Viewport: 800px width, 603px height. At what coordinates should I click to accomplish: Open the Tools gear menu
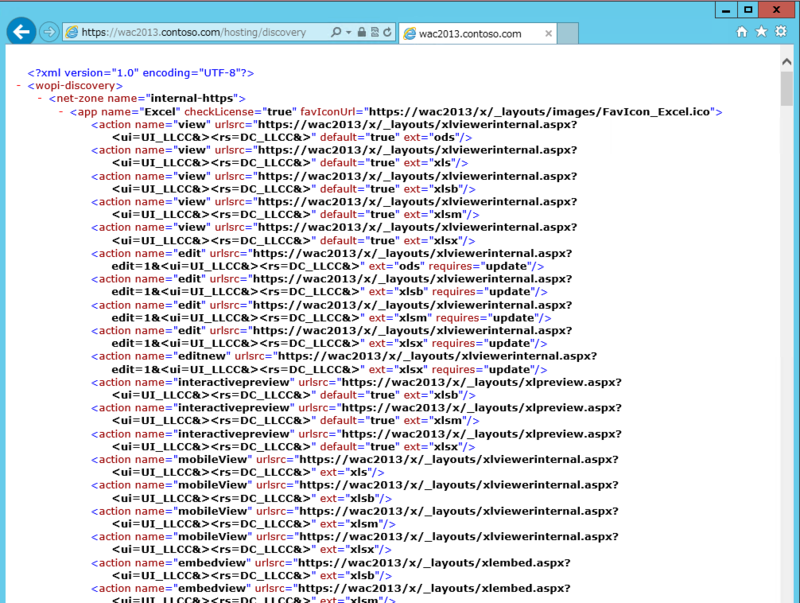pos(781,32)
